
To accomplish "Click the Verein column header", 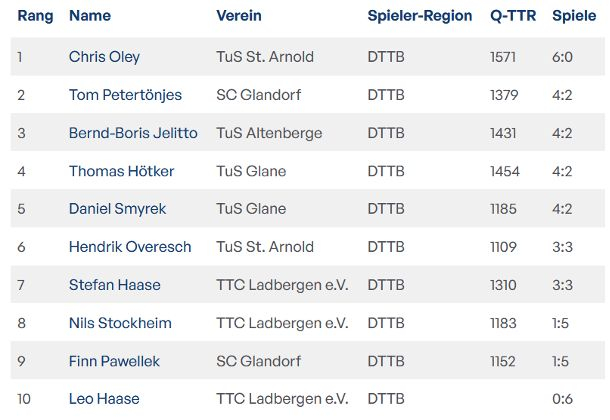I will pyautogui.click(x=240, y=16).
